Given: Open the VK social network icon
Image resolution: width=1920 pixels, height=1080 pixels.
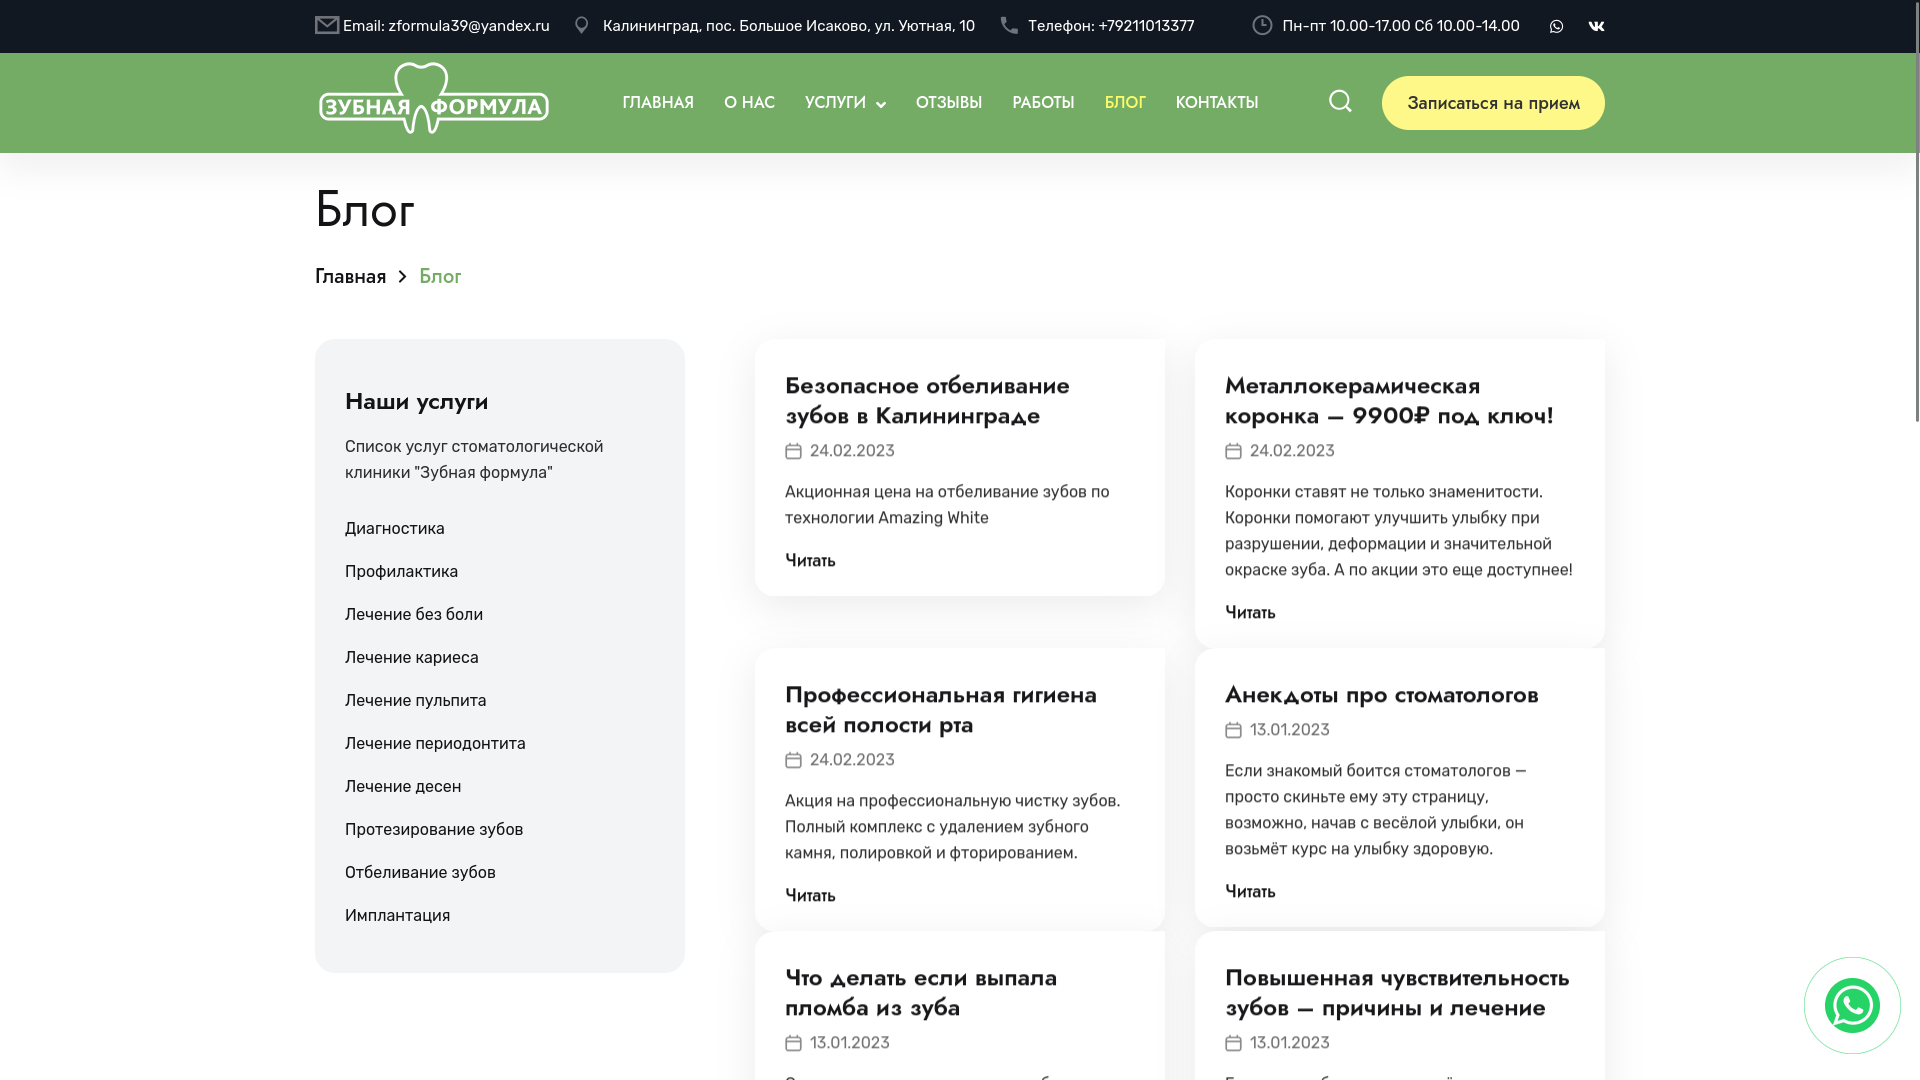Looking at the screenshot, I should tap(1596, 27).
